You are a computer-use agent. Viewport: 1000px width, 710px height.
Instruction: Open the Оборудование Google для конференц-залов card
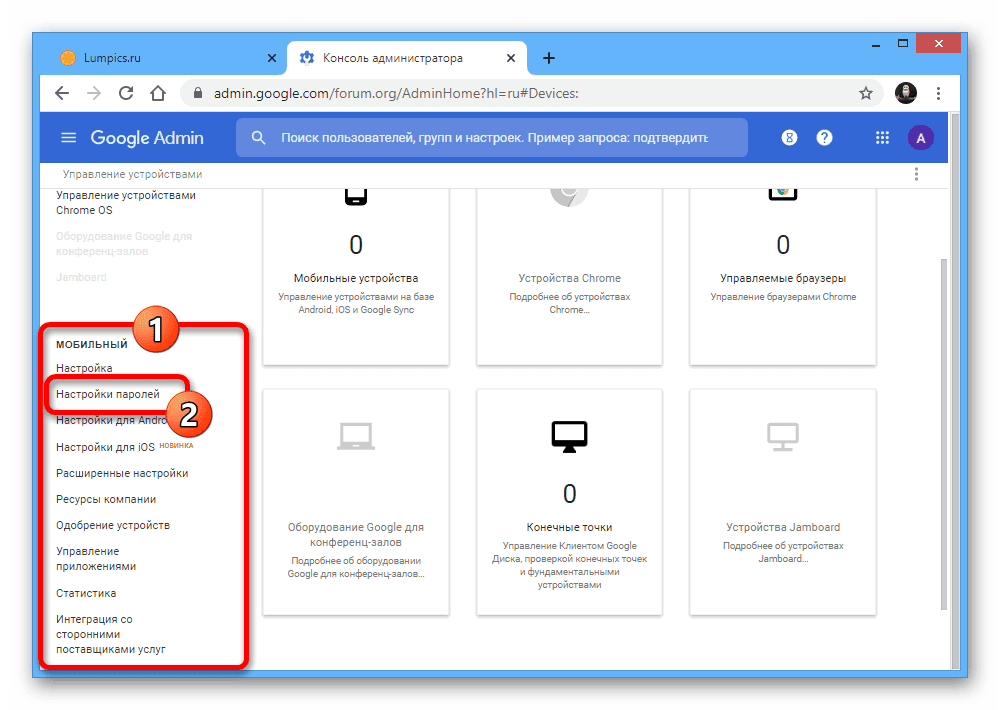click(x=356, y=502)
